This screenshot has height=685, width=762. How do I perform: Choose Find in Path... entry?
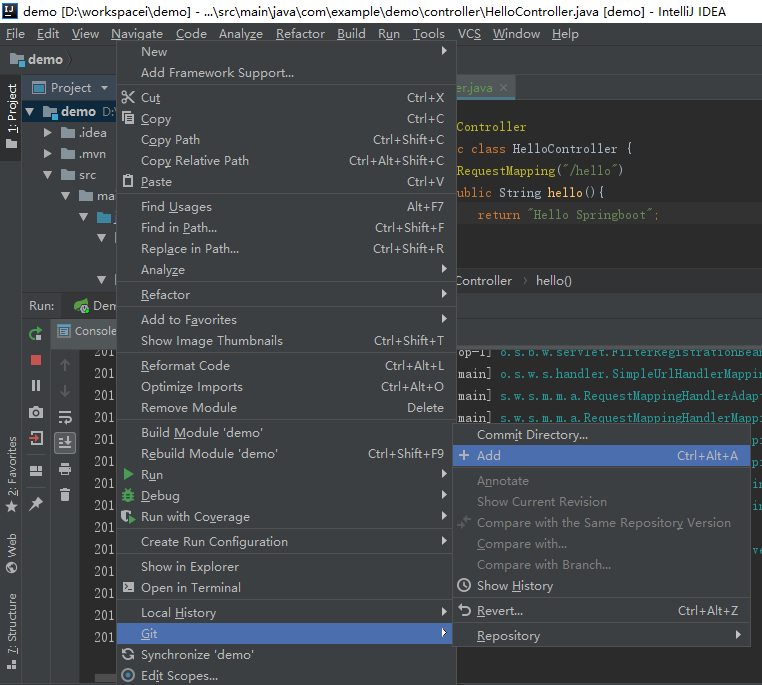pyautogui.click(x=286, y=228)
